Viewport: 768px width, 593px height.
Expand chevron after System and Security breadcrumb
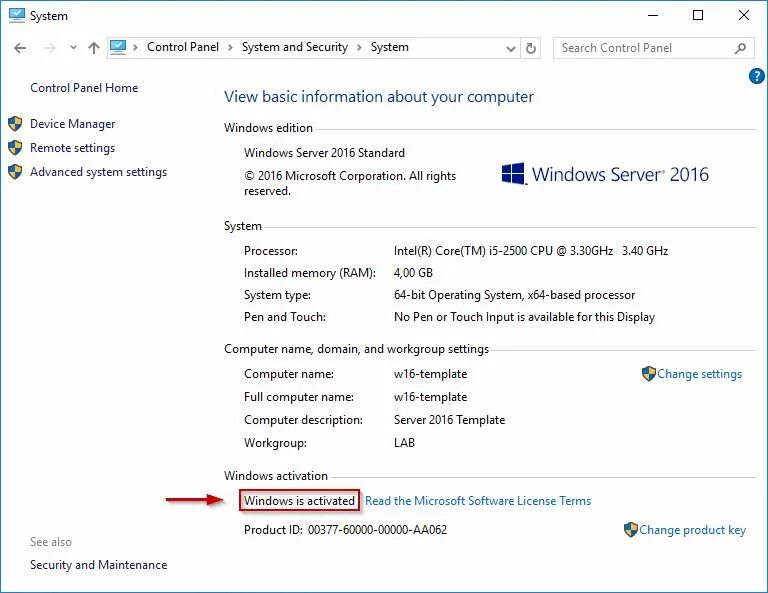(360, 47)
